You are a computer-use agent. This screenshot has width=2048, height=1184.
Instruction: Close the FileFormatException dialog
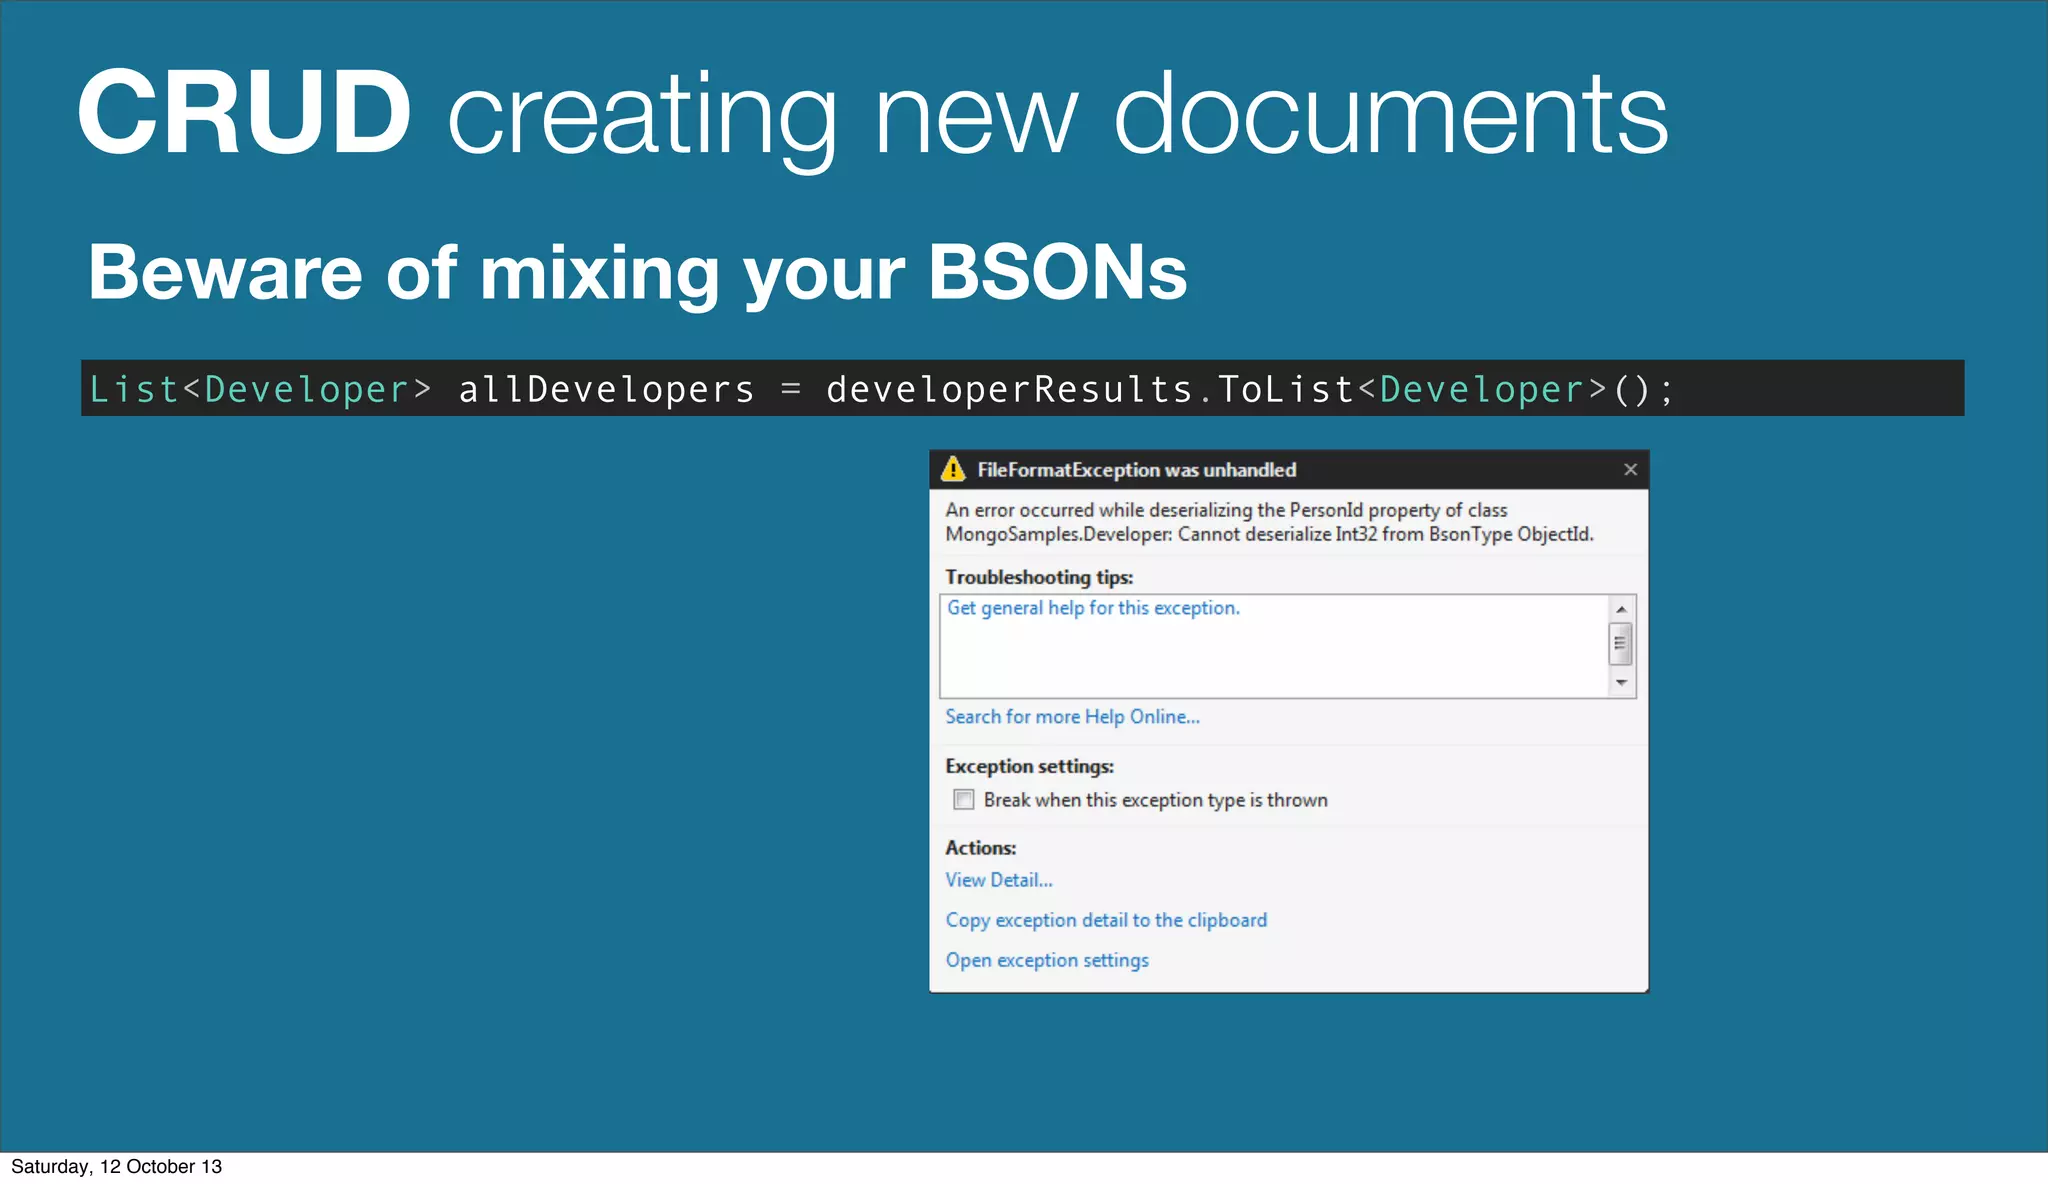tap(1630, 469)
